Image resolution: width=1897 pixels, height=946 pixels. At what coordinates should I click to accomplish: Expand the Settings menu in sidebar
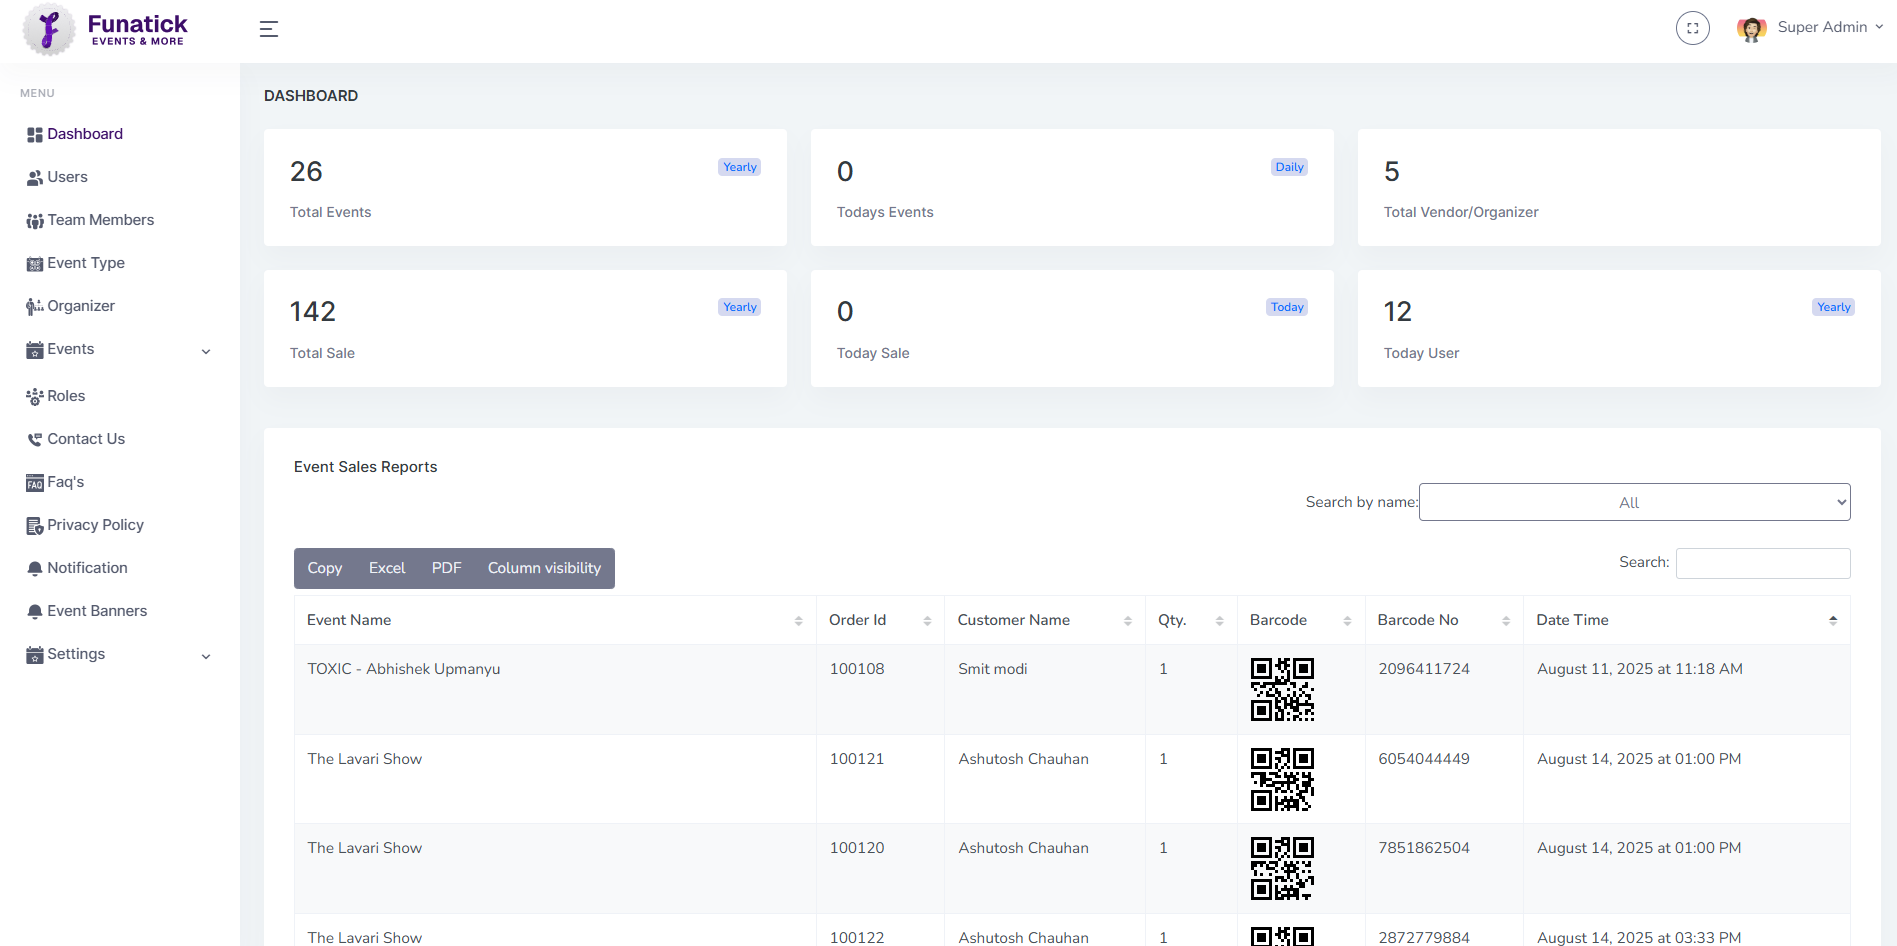pos(118,654)
